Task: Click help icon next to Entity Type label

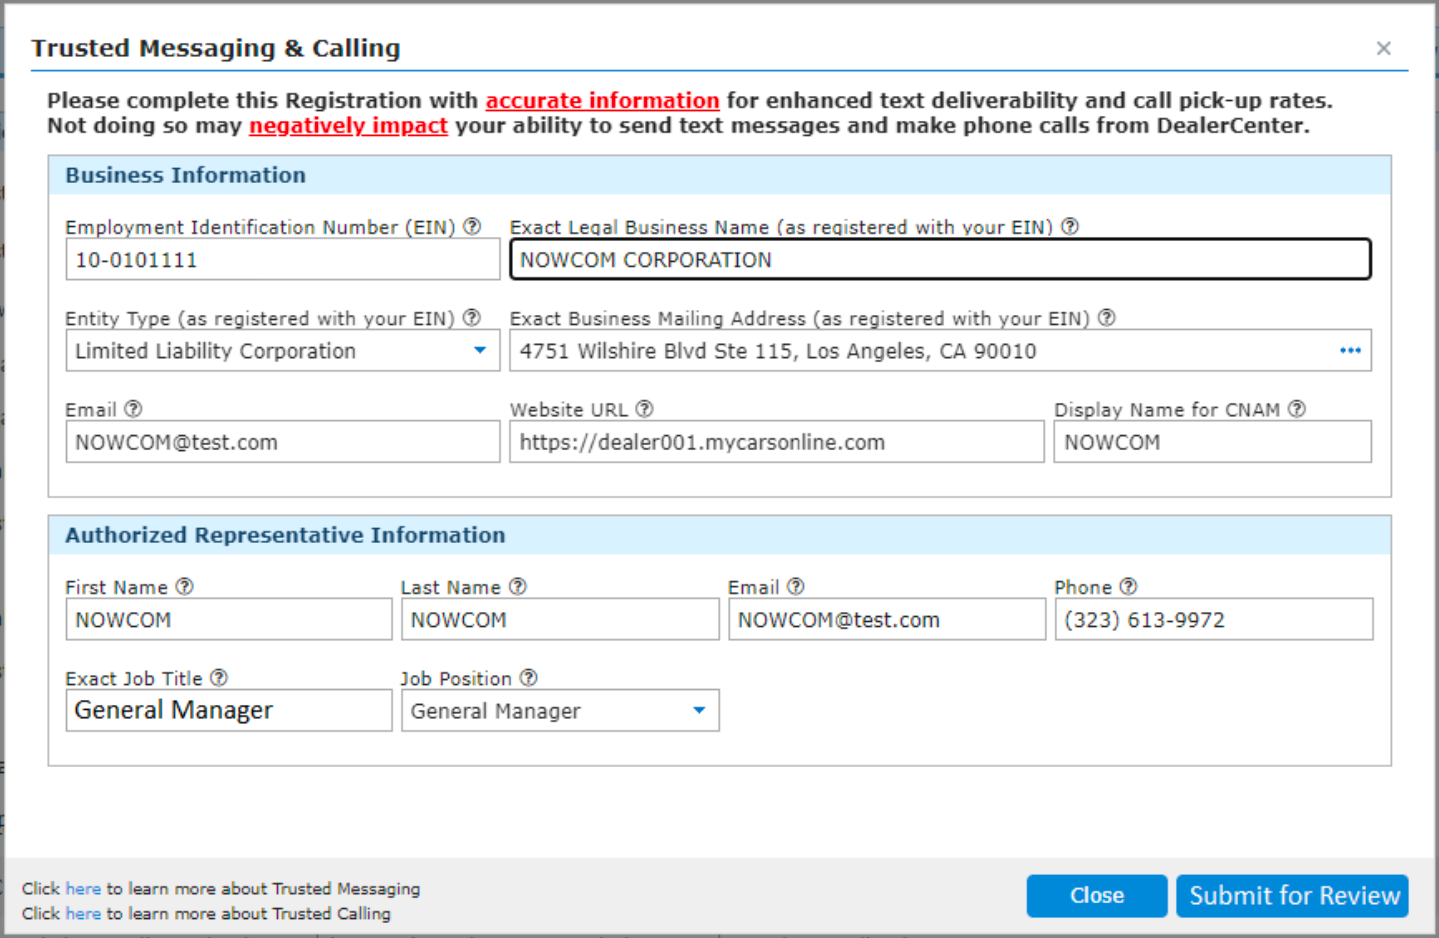Action: 472,318
